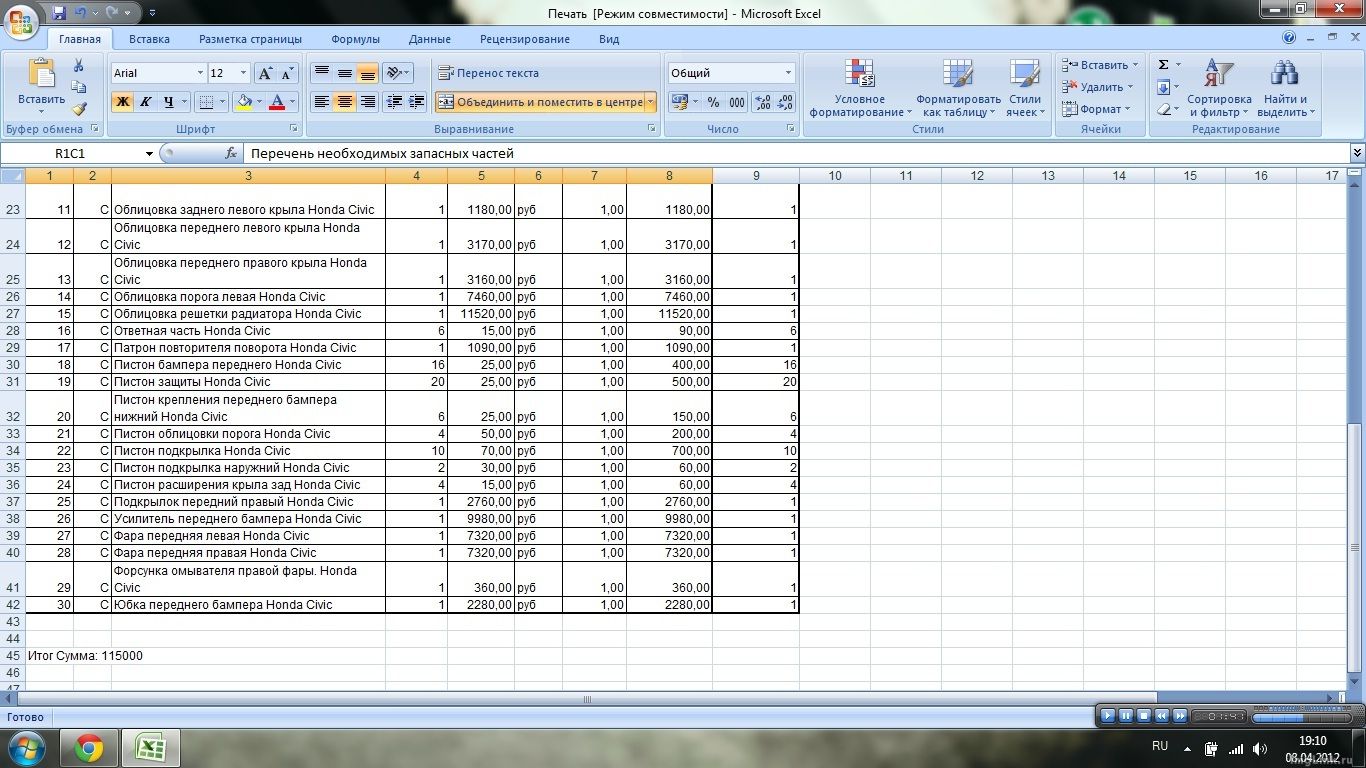Viewport: 1366px width, 768px height.
Task: Decrease font size with the small A icon
Action: tap(287, 73)
